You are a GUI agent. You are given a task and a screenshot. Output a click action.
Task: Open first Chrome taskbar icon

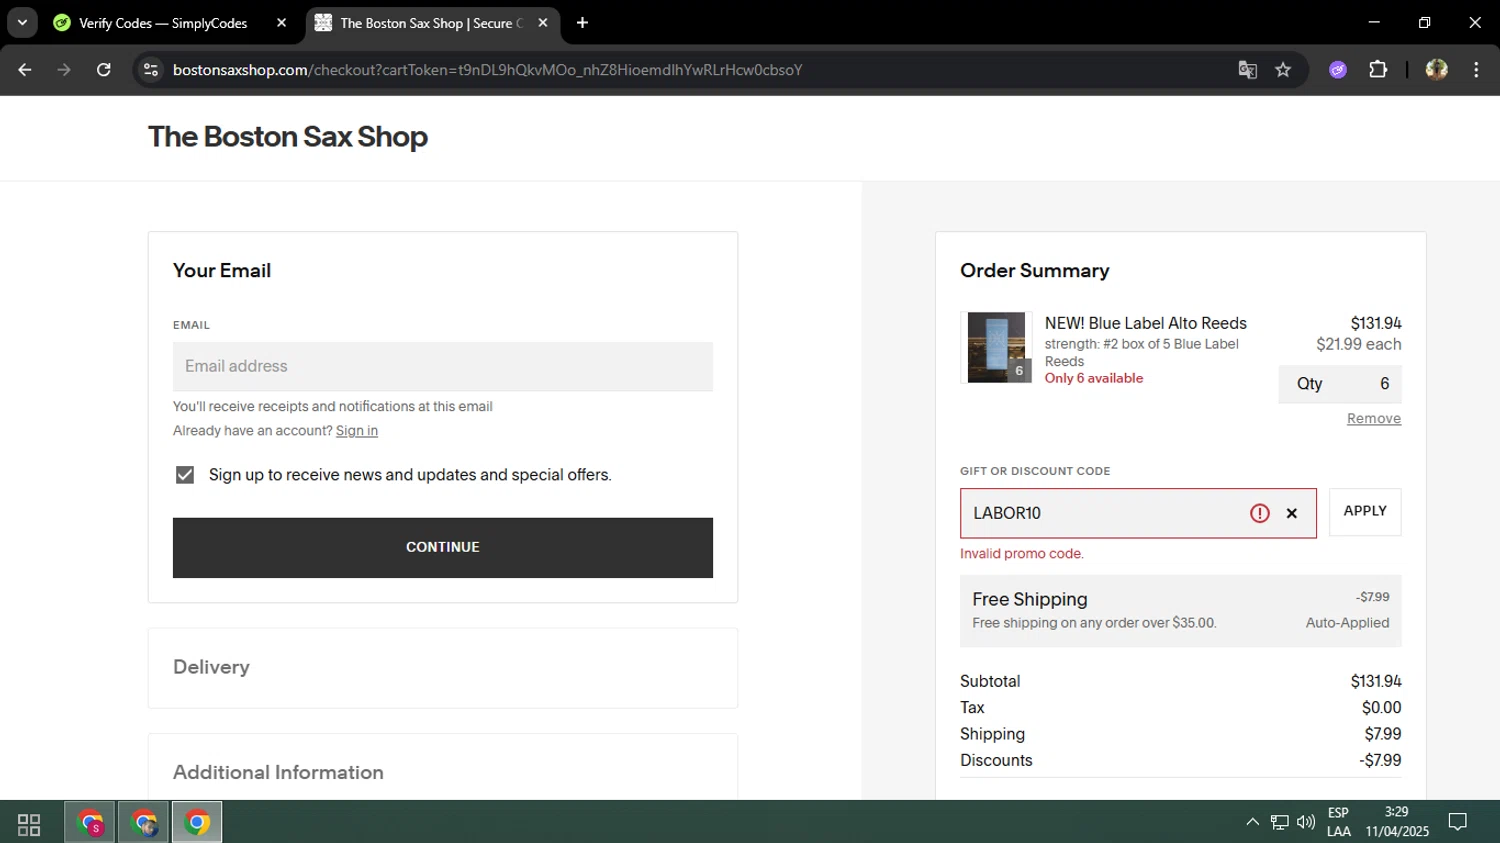pyautogui.click(x=91, y=823)
